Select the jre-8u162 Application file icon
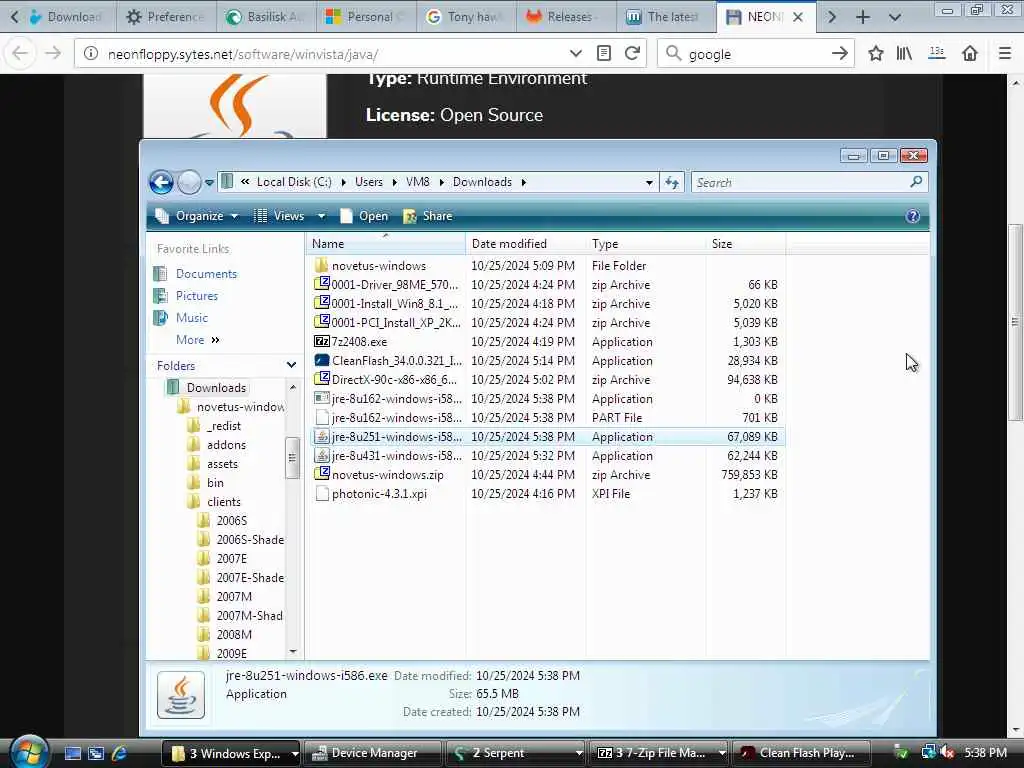 coord(321,398)
